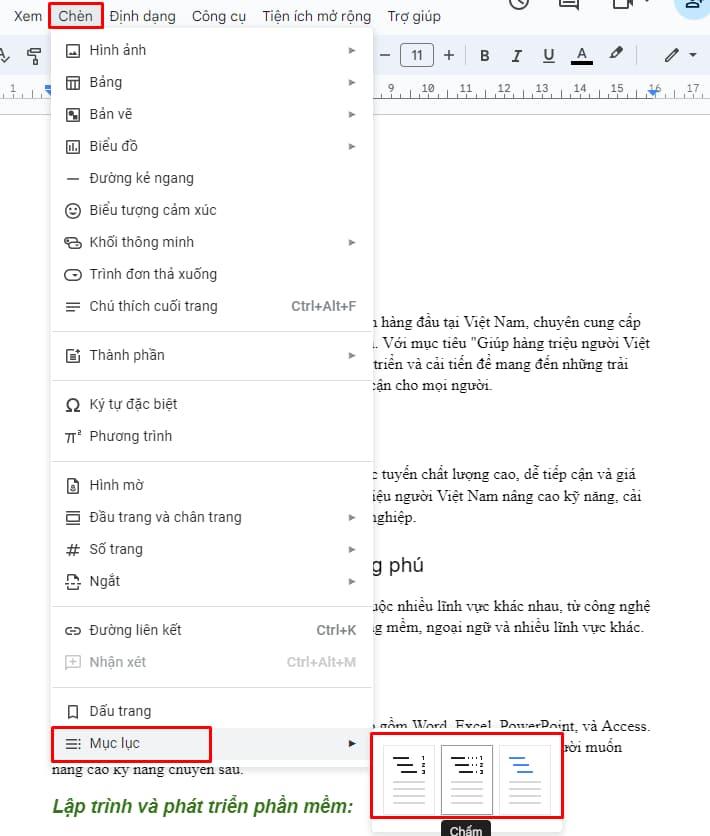Open the text color picker
Viewport: 710px width, 836px height.
point(582,55)
